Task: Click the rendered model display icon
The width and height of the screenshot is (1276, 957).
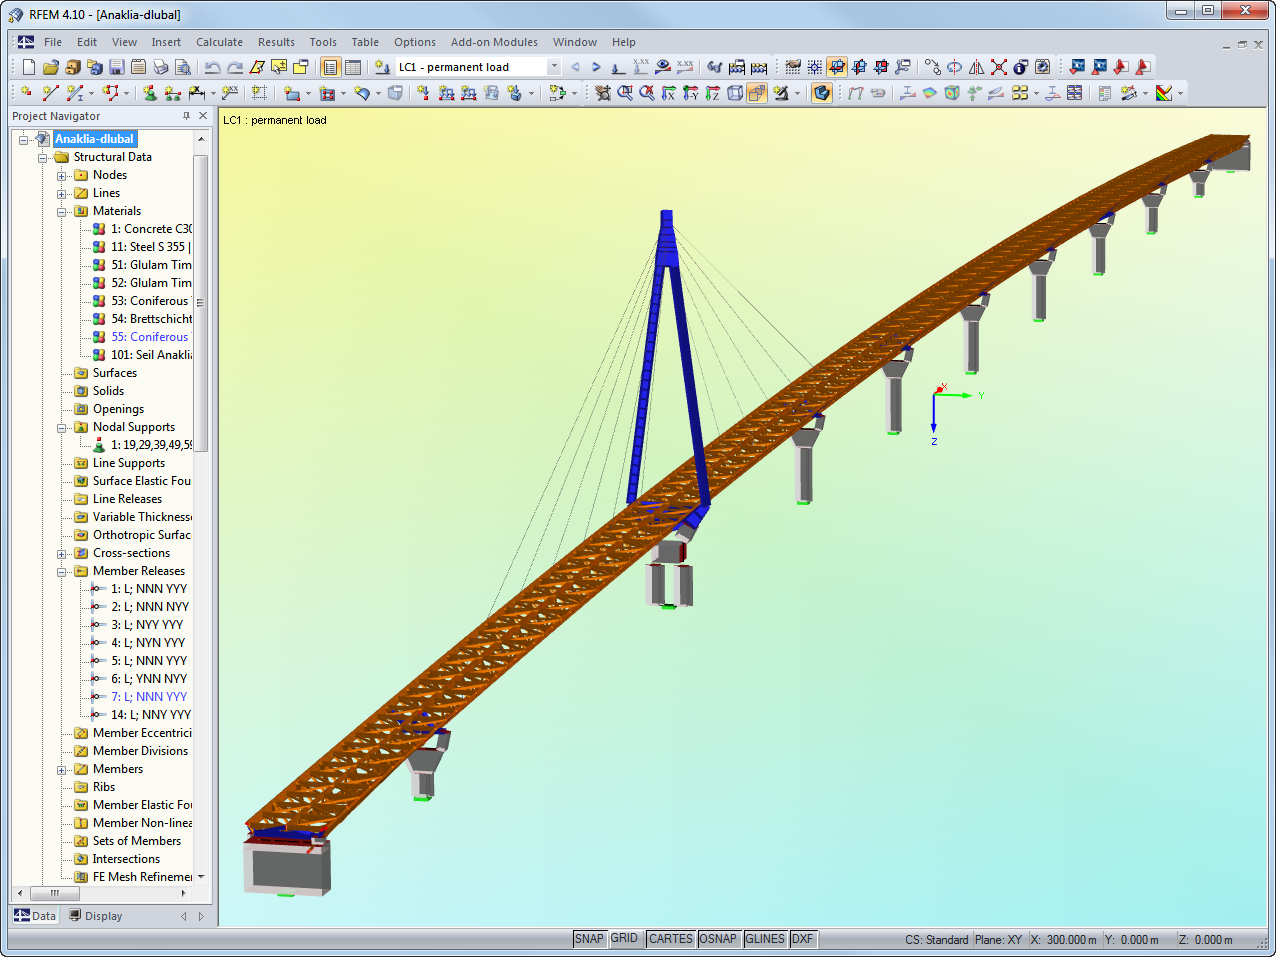Action: point(821,93)
